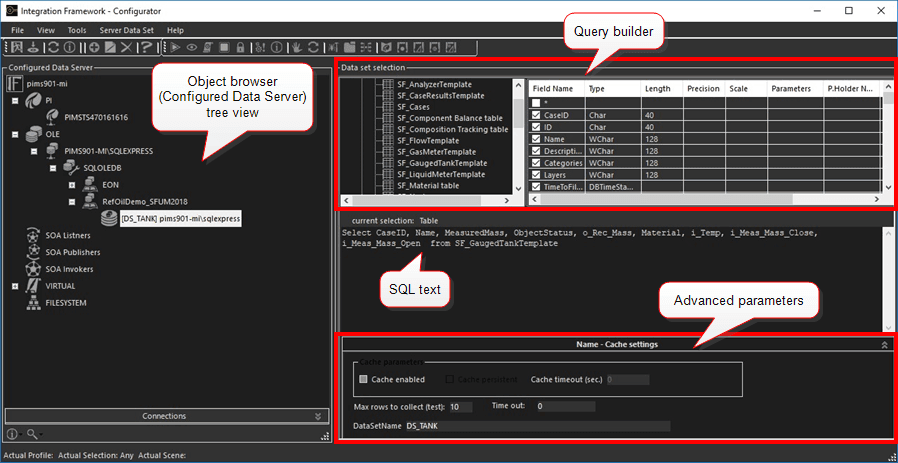
Task: Expand the VIRTUAL tree node
Action: coord(15,286)
